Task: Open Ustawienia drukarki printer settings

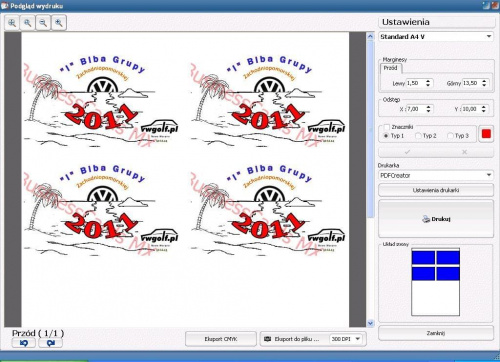Action: coord(436,190)
